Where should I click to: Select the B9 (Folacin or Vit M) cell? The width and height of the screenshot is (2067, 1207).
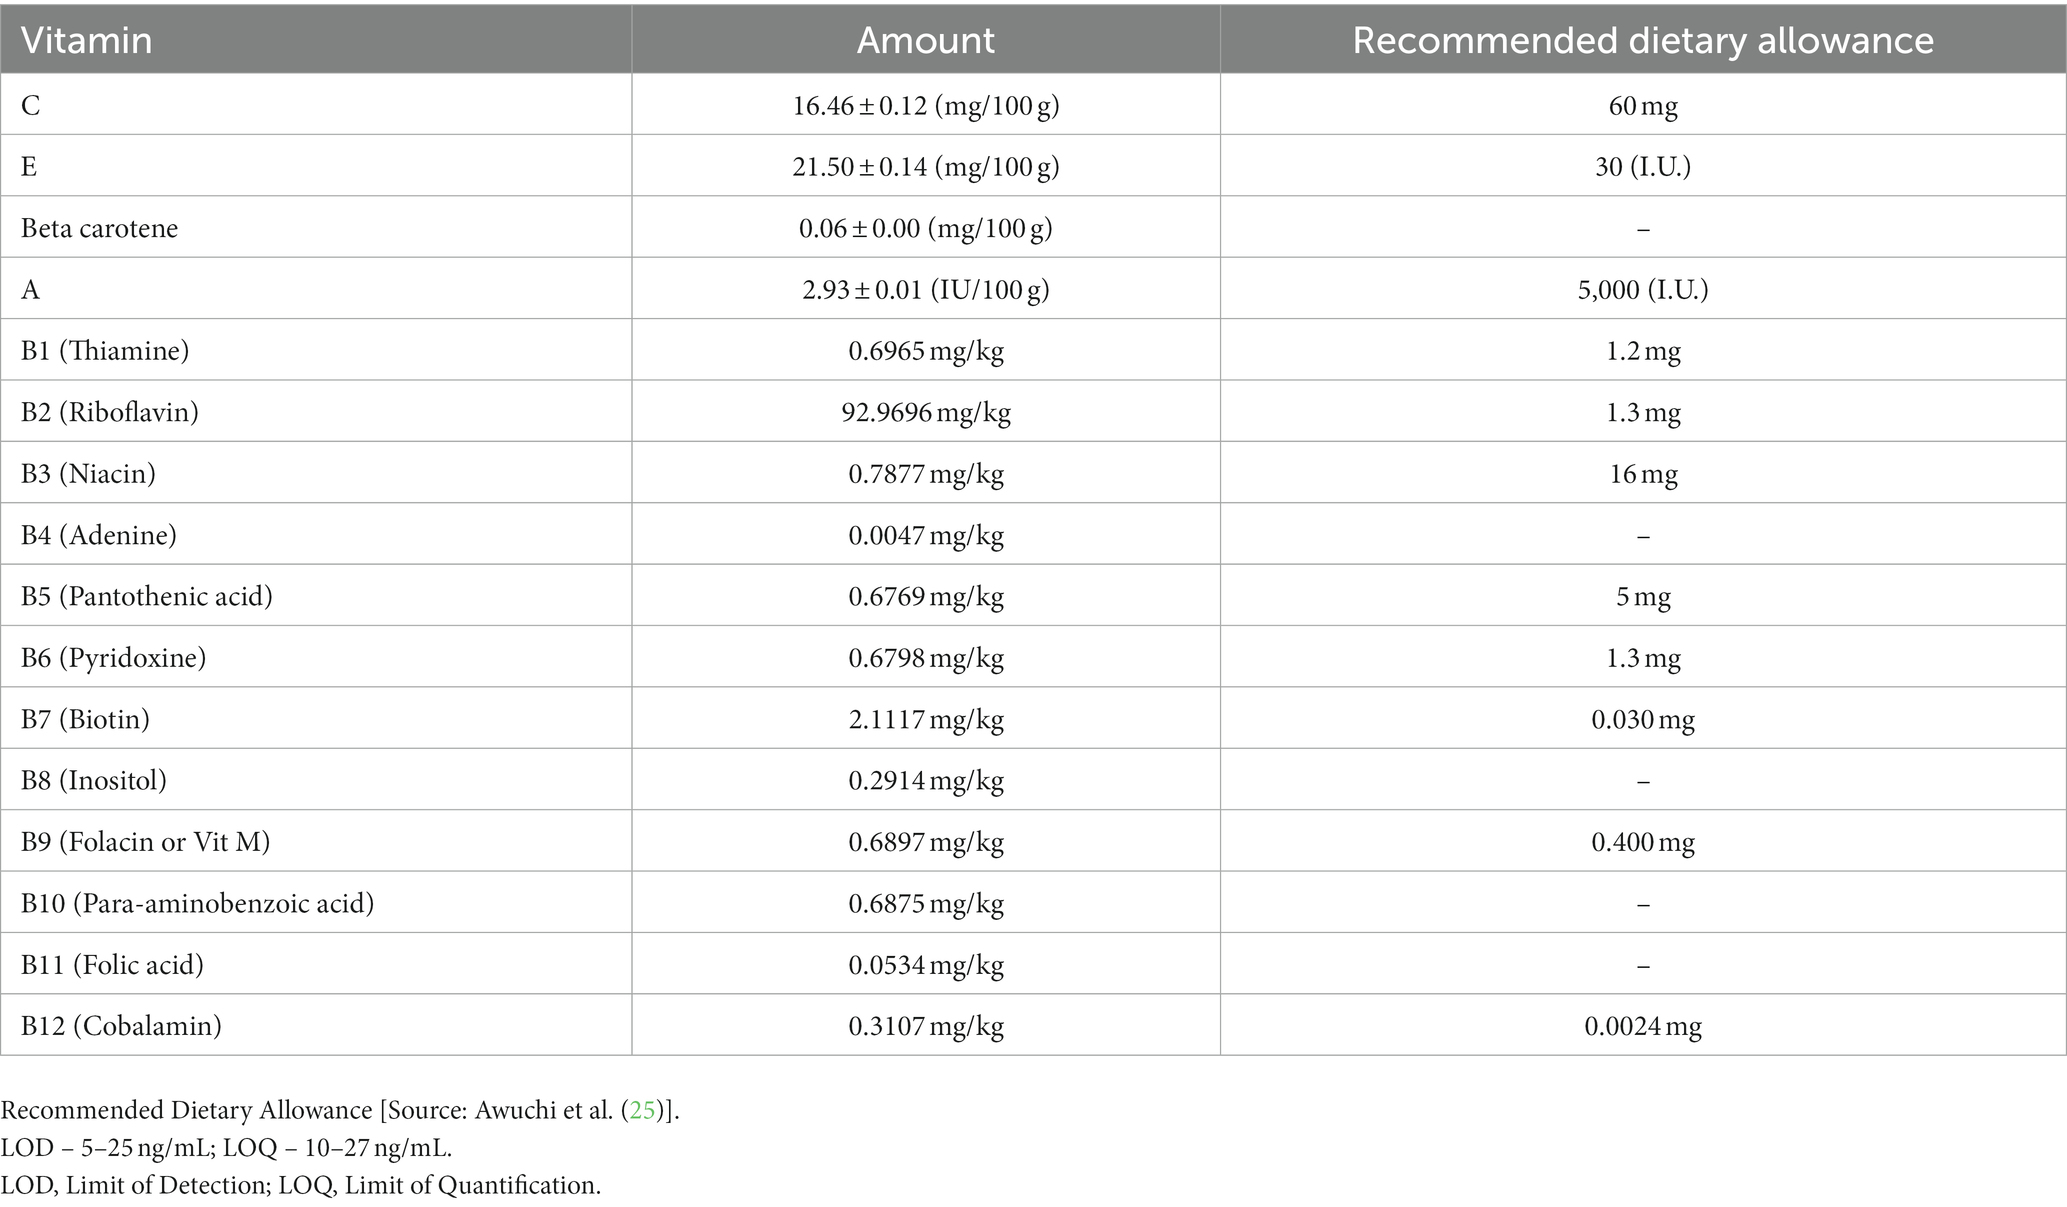pyautogui.click(x=146, y=842)
